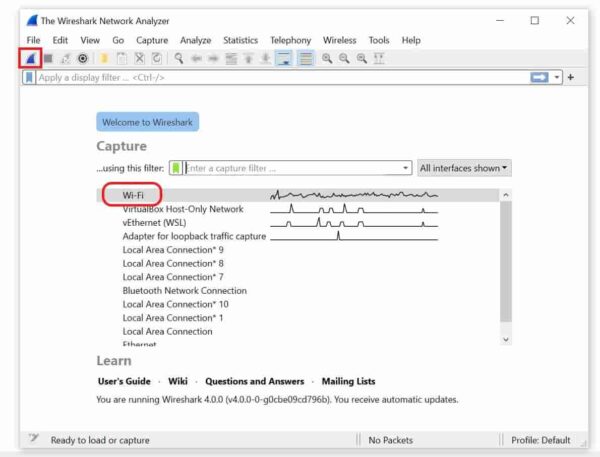Add a display filter button with plus icon
The width and height of the screenshot is (600, 457).
click(571, 78)
